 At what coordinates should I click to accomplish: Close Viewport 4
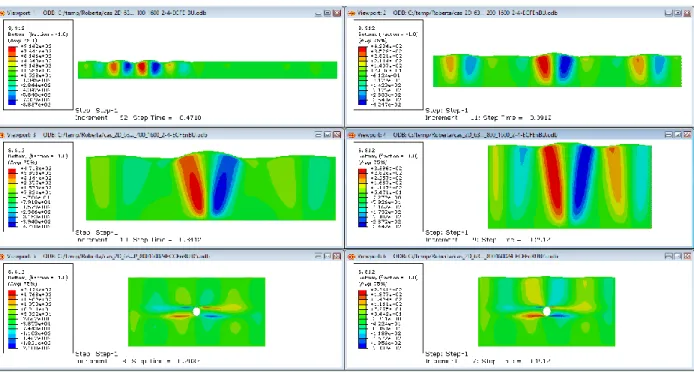point(687,135)
